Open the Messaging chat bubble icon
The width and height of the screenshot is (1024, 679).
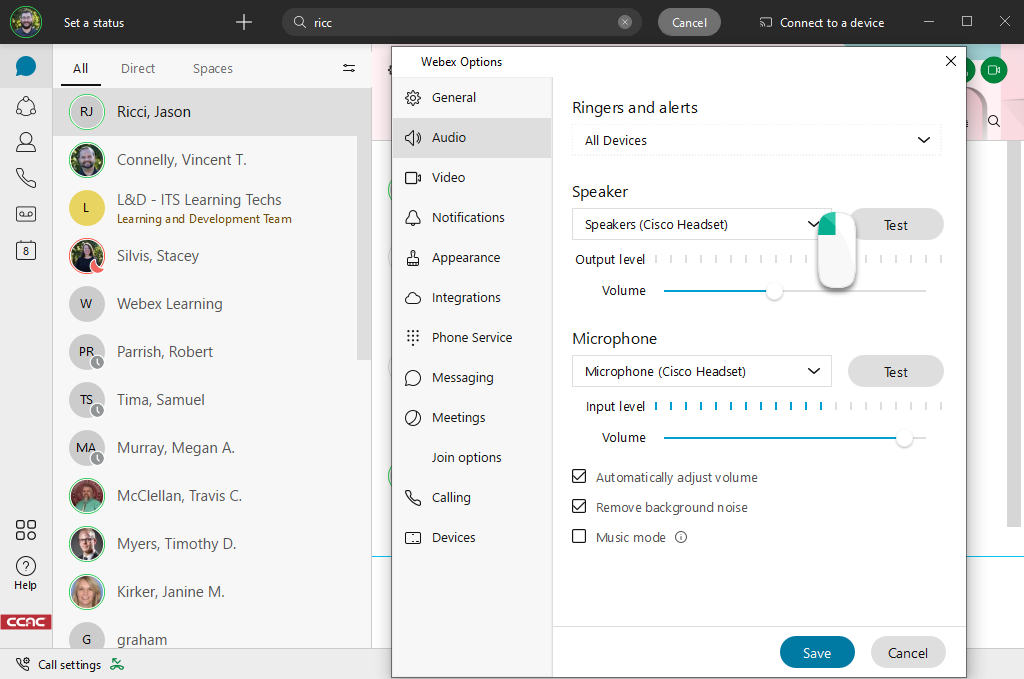click(x=25, y=68)
